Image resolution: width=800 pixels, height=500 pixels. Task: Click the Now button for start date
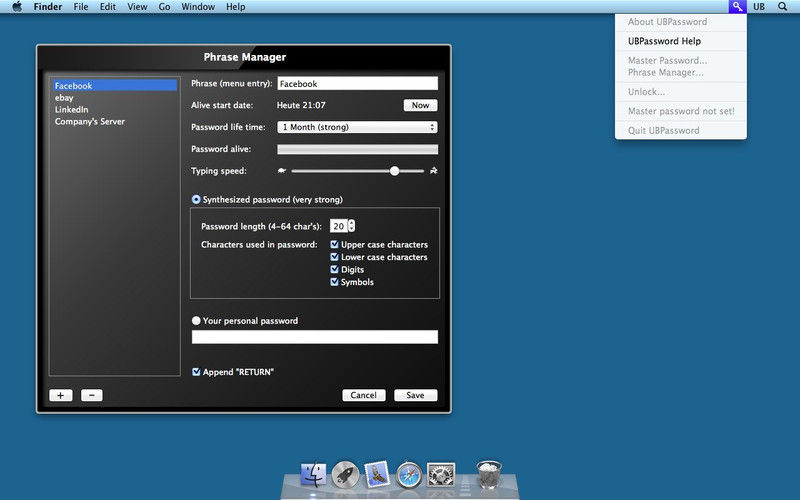[420, 105]
